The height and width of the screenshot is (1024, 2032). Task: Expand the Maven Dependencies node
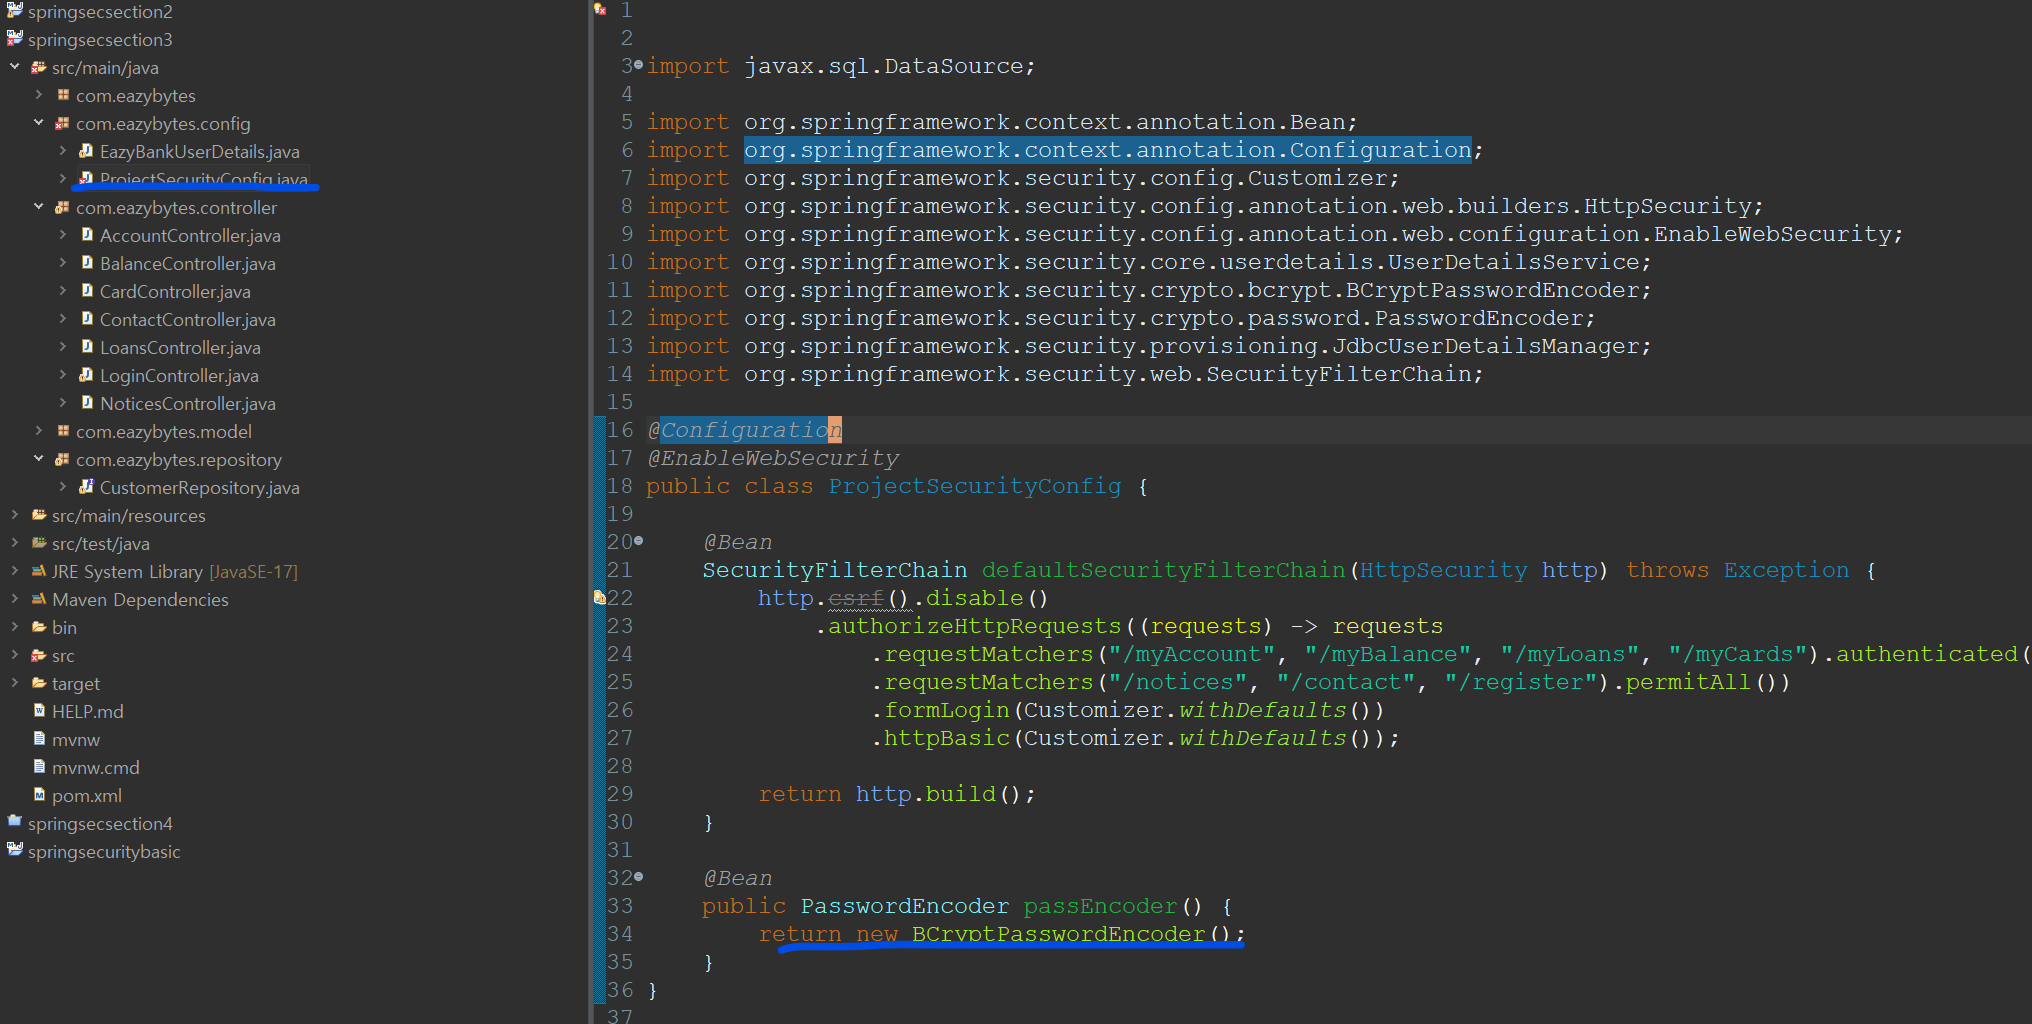click(x=15, y=599)
